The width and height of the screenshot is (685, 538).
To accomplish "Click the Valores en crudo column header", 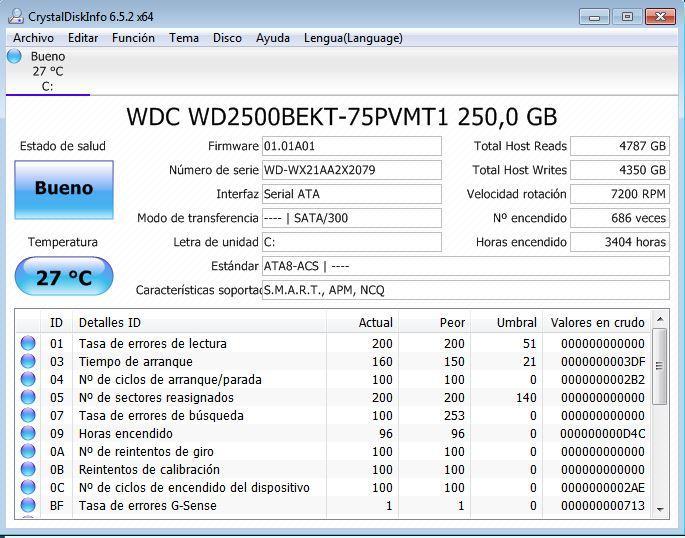I will click(x=597, y=322).
